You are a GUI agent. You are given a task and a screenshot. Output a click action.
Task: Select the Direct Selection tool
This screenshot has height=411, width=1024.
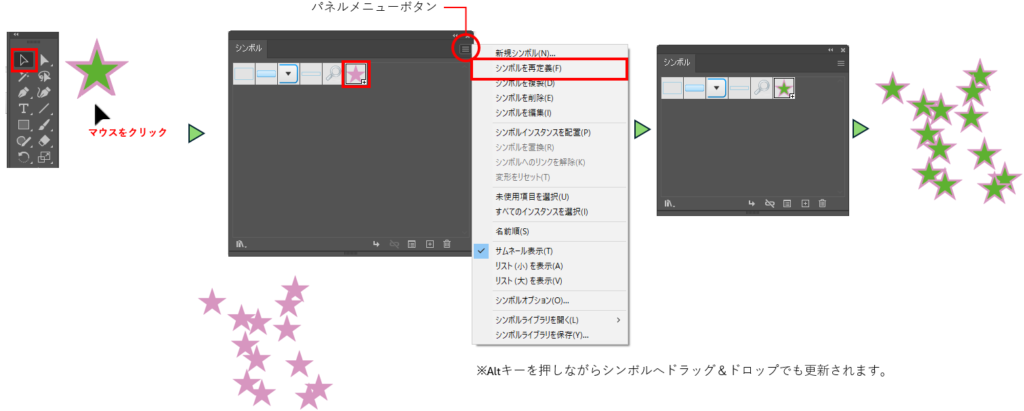point(45,61)
